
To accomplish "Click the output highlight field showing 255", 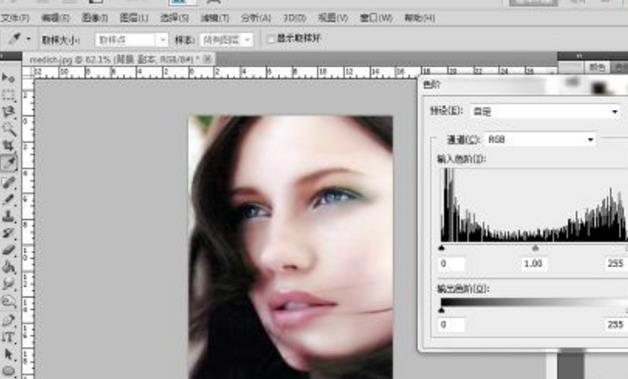I will pos(616,325).
